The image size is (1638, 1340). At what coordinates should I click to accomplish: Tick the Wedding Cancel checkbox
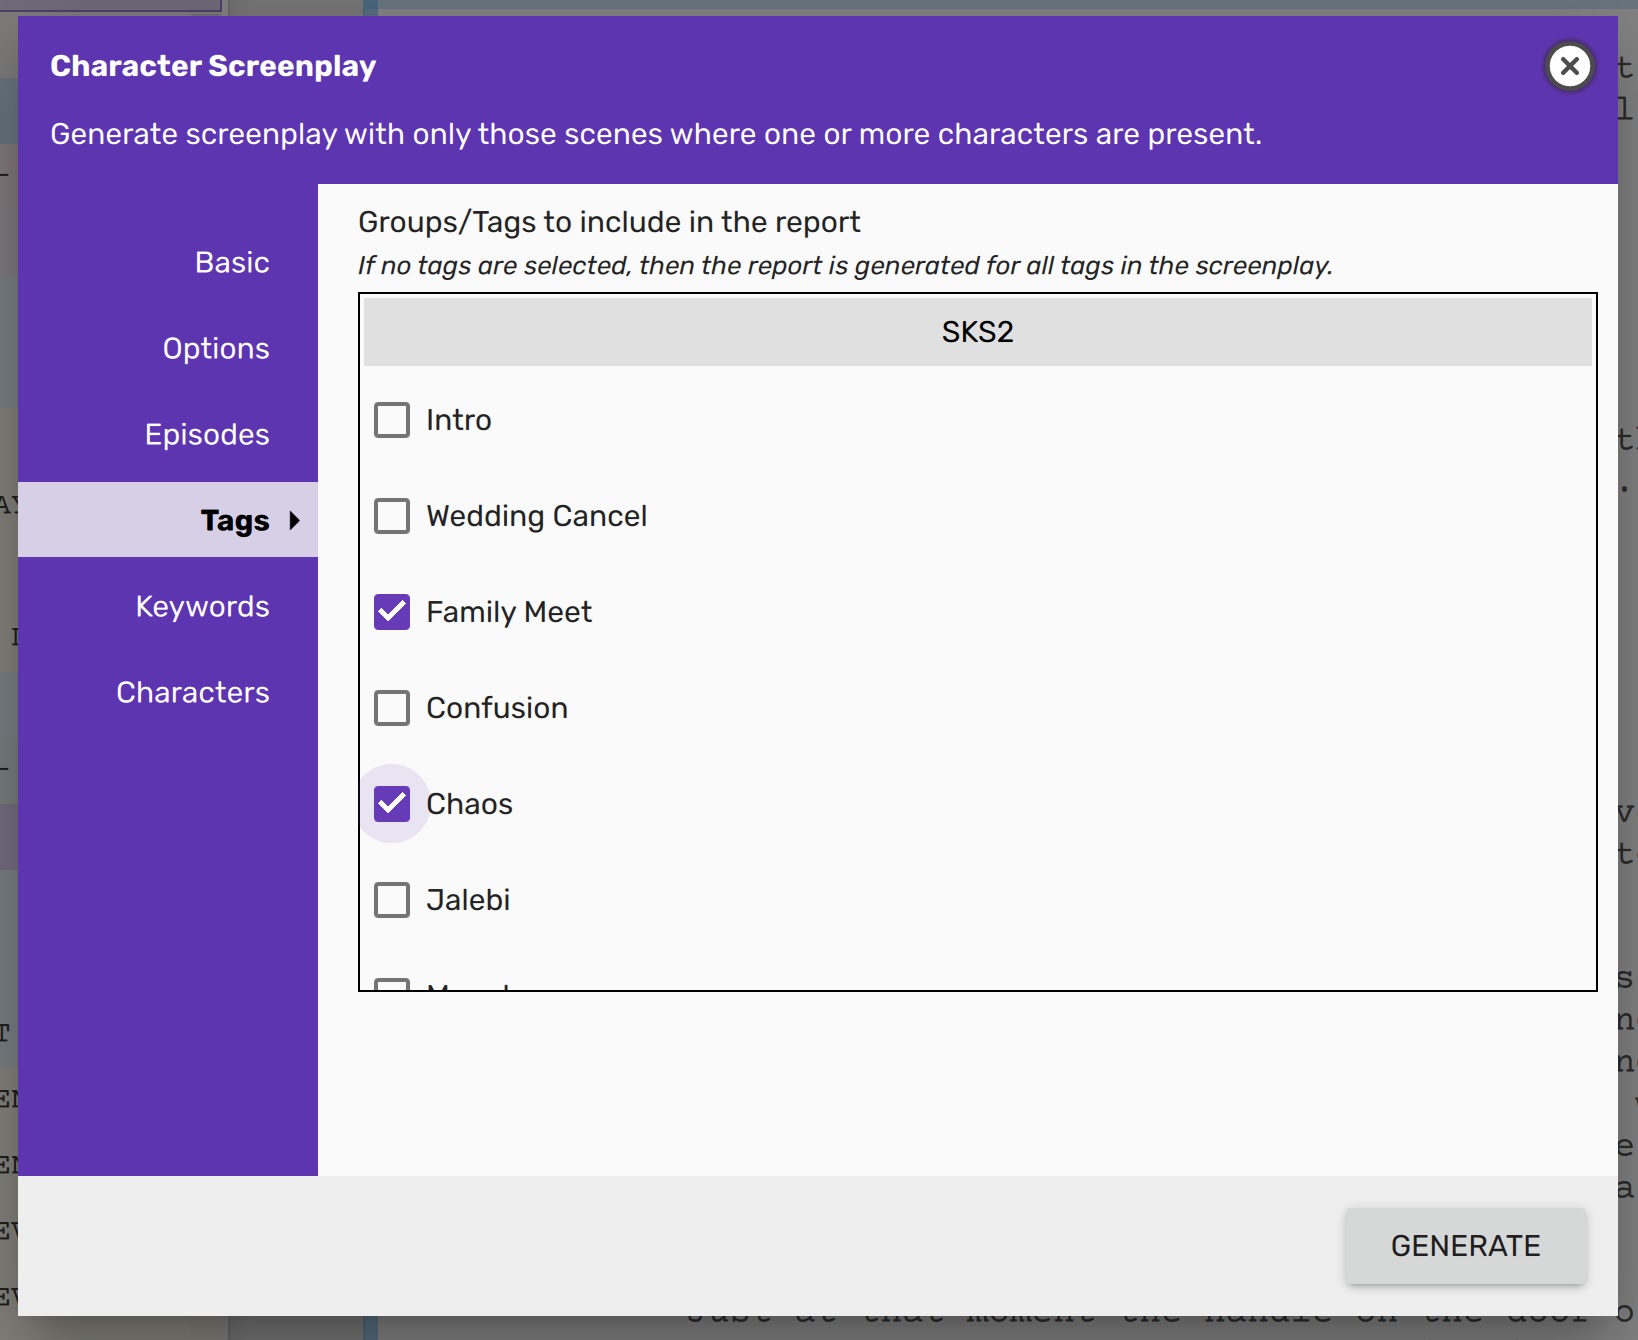tap(392, 516)
